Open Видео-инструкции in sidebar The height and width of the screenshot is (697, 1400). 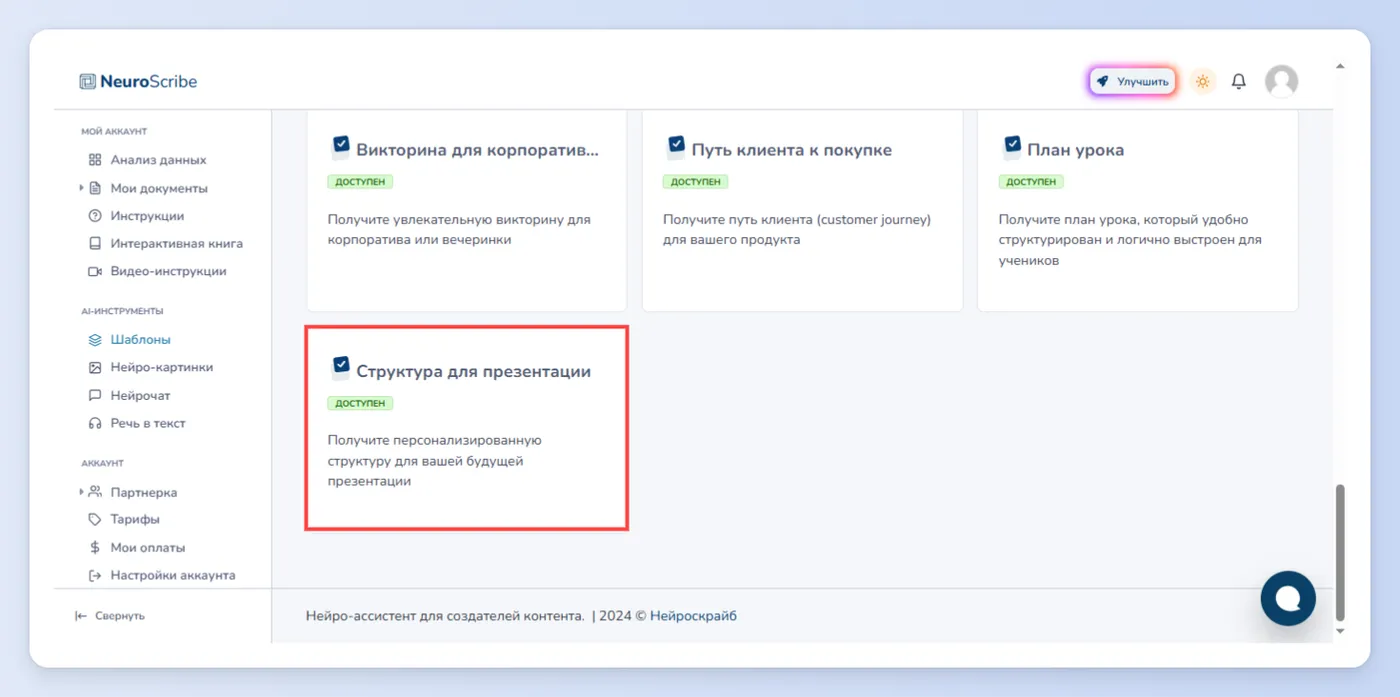[x=168, y=272]
